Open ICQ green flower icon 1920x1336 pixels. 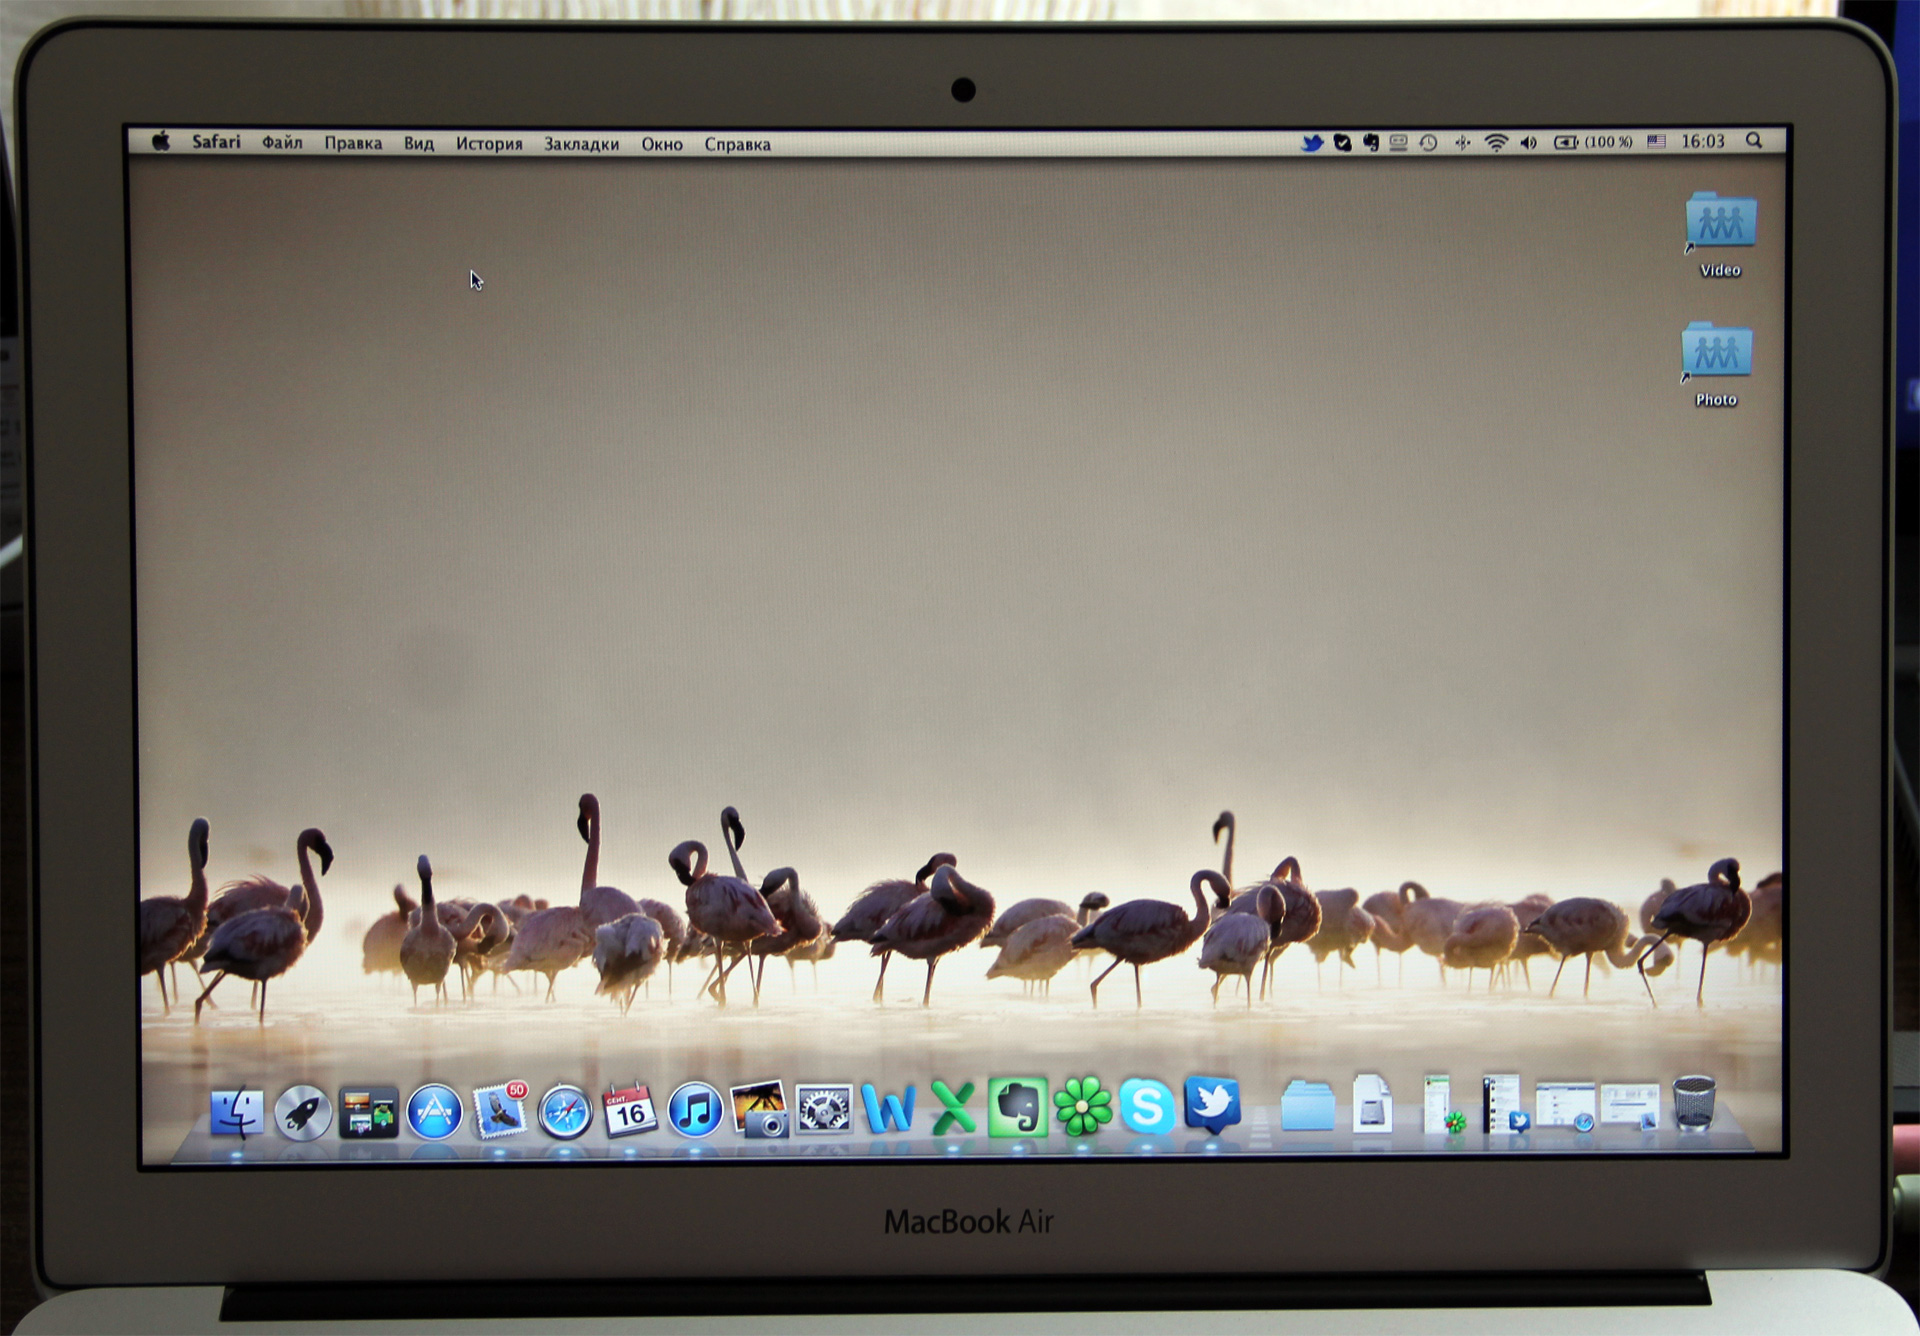[1082, 1107]
